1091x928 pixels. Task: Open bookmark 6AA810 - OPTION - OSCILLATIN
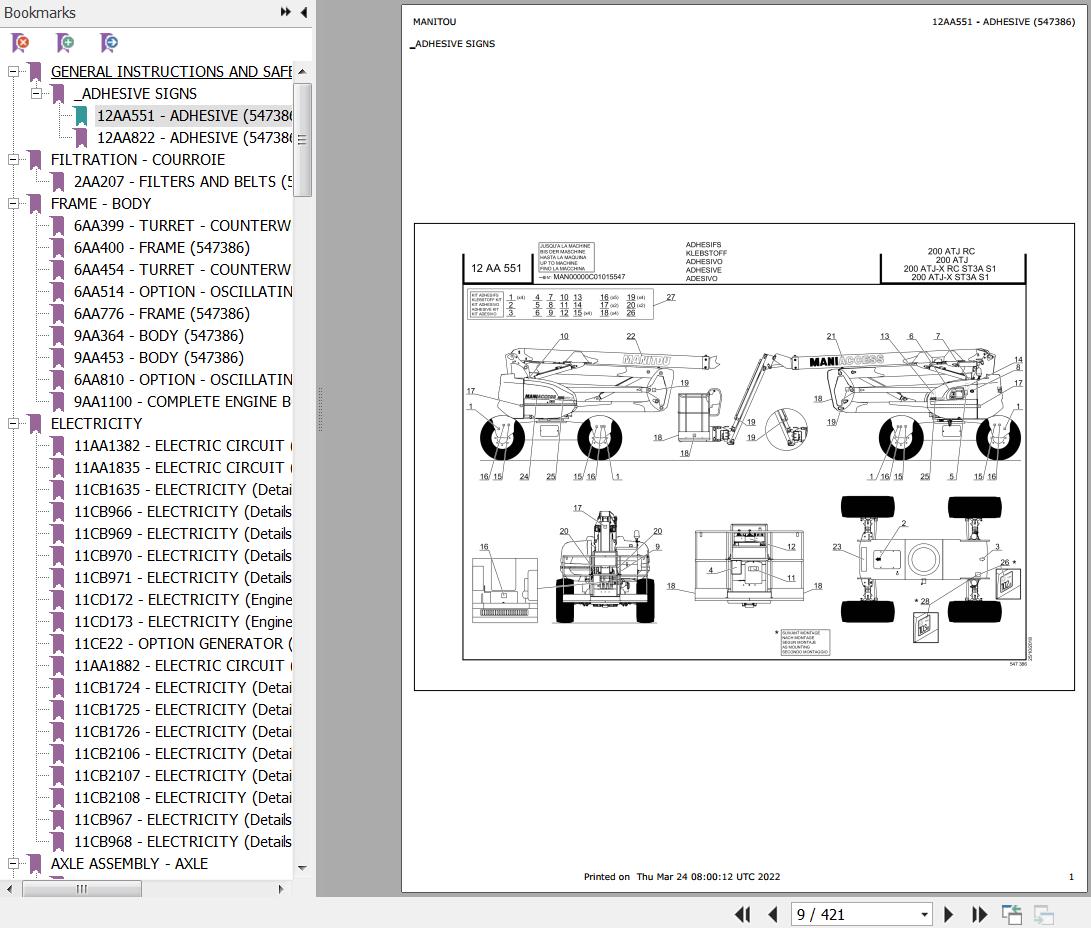[183, 380]
